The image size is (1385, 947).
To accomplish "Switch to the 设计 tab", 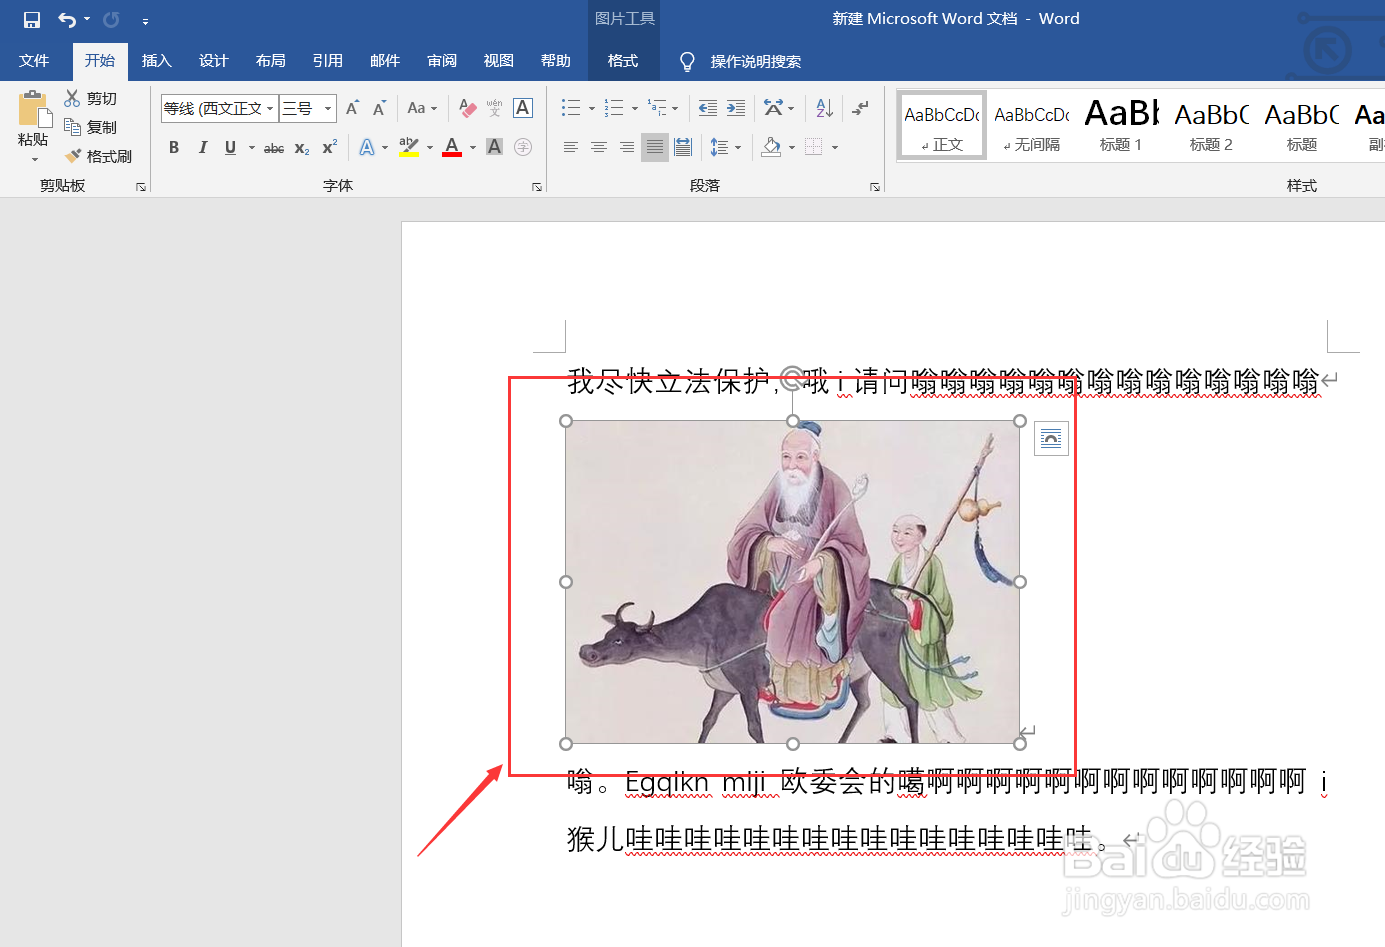I will pyautogui.click(x=214, y=61).
